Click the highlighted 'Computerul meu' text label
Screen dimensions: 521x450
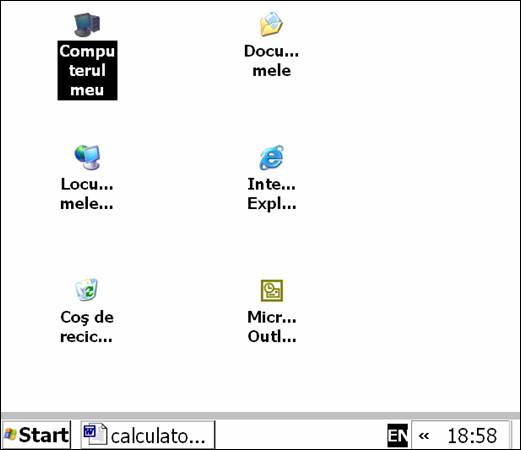(x=87, y=70)
